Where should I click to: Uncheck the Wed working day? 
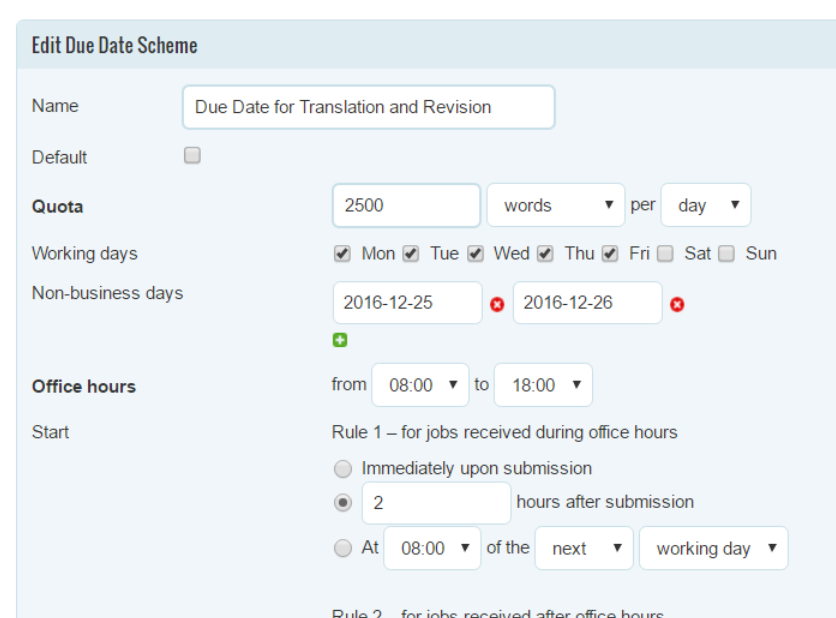tap(475, 254)
